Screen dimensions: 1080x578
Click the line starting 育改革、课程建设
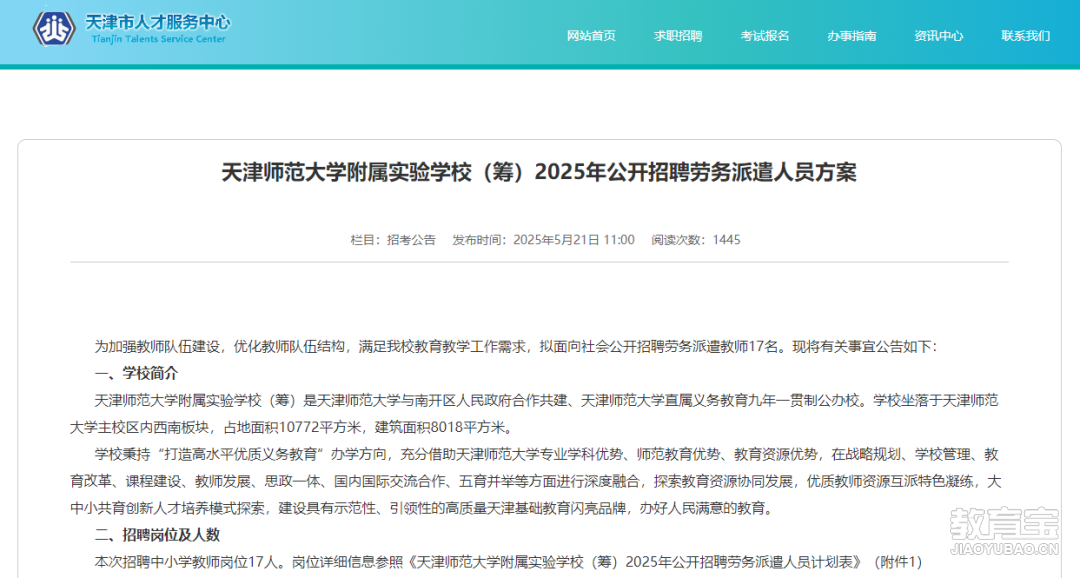pyautogui.click(x=536, y=481)
